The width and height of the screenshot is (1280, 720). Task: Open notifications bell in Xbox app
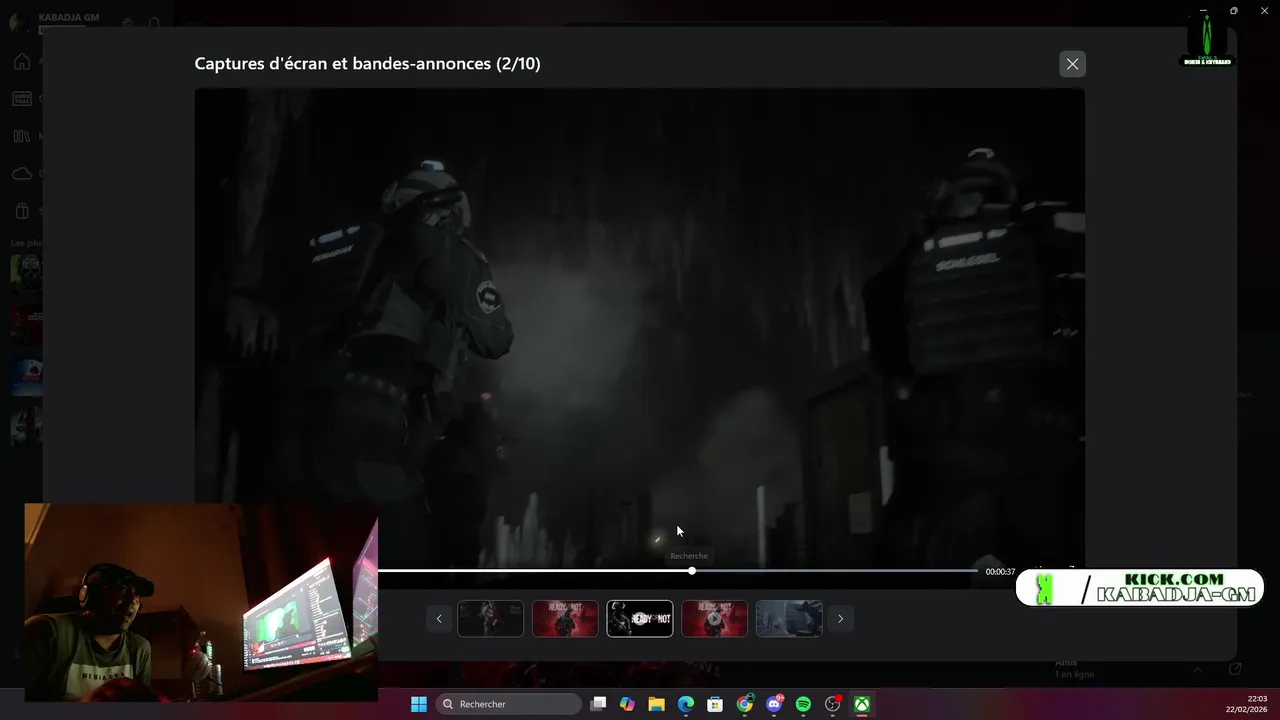coord(153,23)
